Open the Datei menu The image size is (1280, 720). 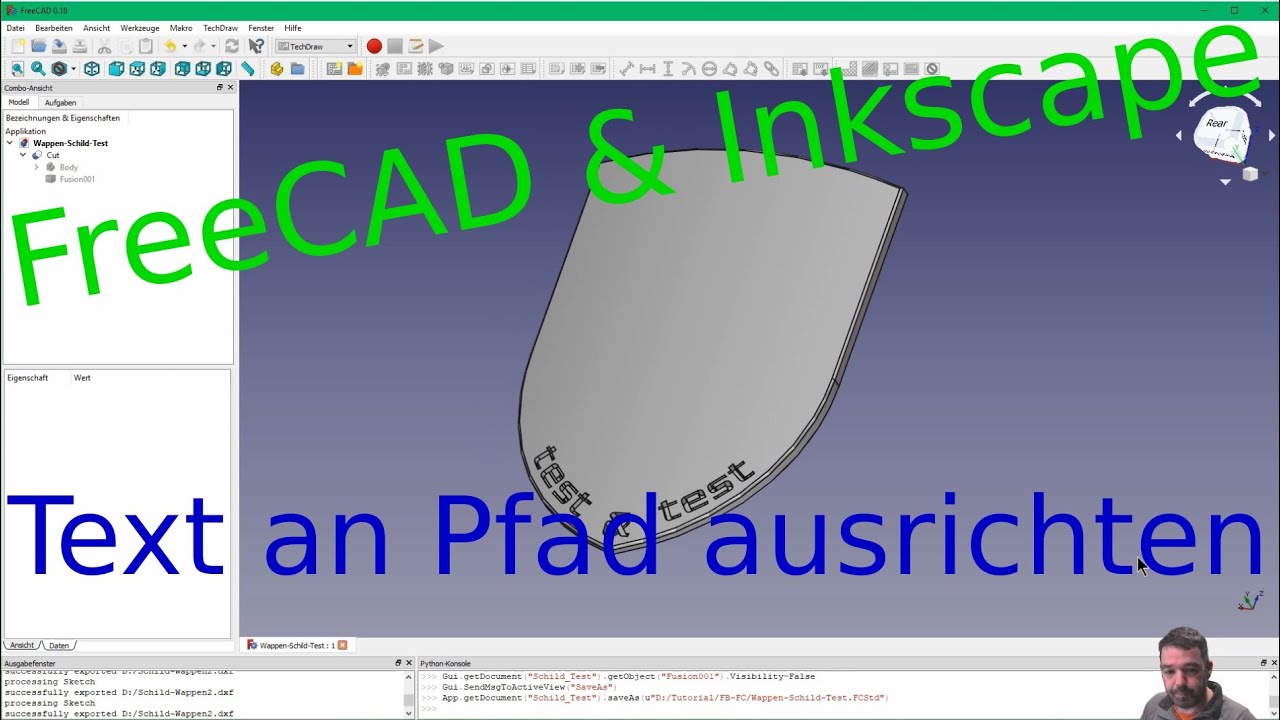15,28
